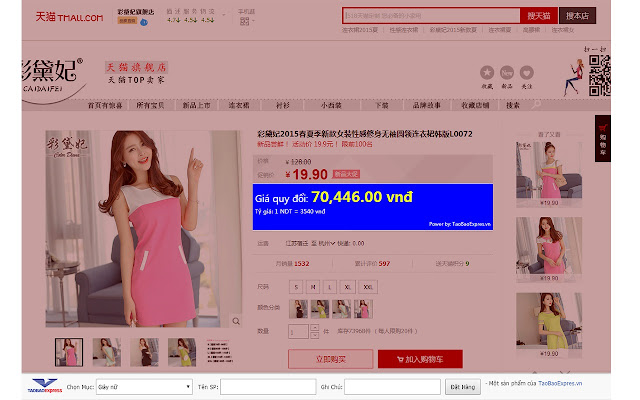Image resolution: width=640 pixels, height=400 pixels.
Task: Click the zoom magnifier on main product image
Action: [x=236, y=321]
